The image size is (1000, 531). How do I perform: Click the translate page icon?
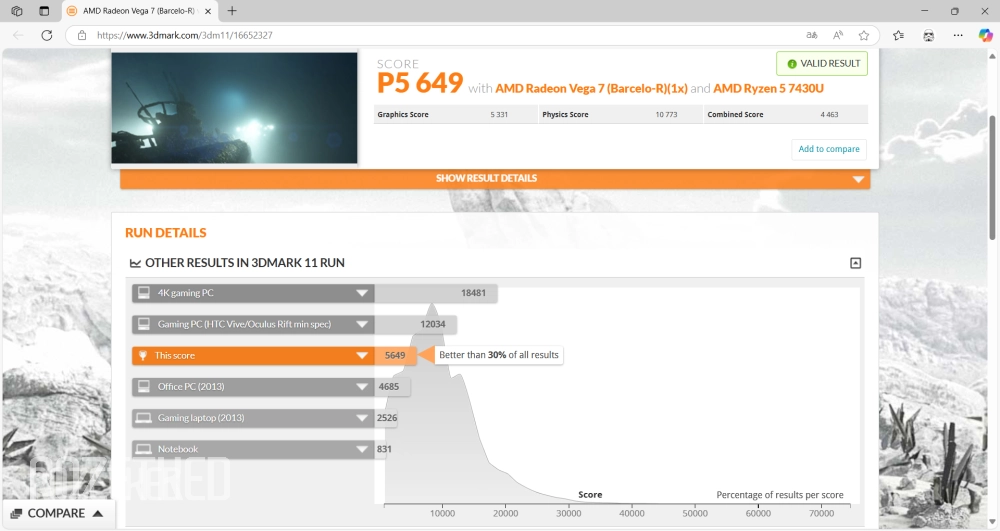[x=812, y=35]
